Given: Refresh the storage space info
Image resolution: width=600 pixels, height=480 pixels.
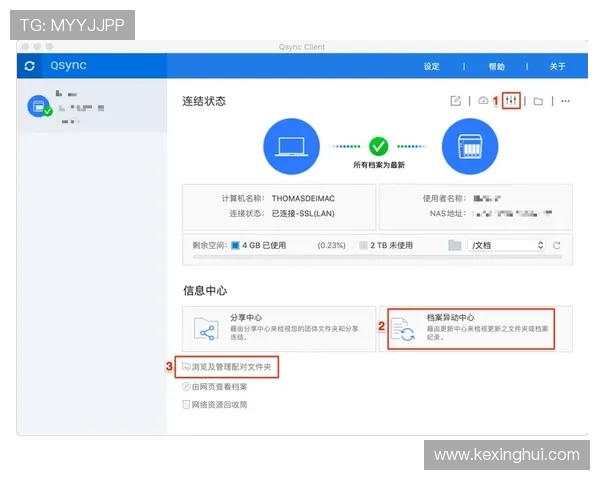Looking at the screenshot, I should tap(557, 245).
